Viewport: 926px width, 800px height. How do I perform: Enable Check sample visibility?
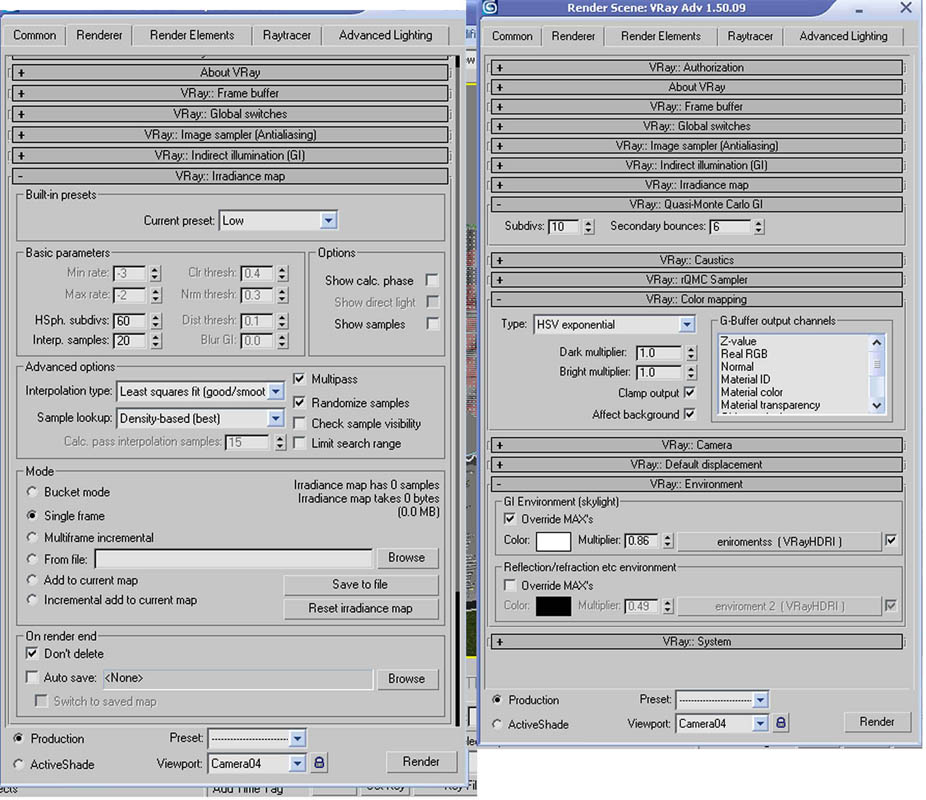(x=299, y=423)
